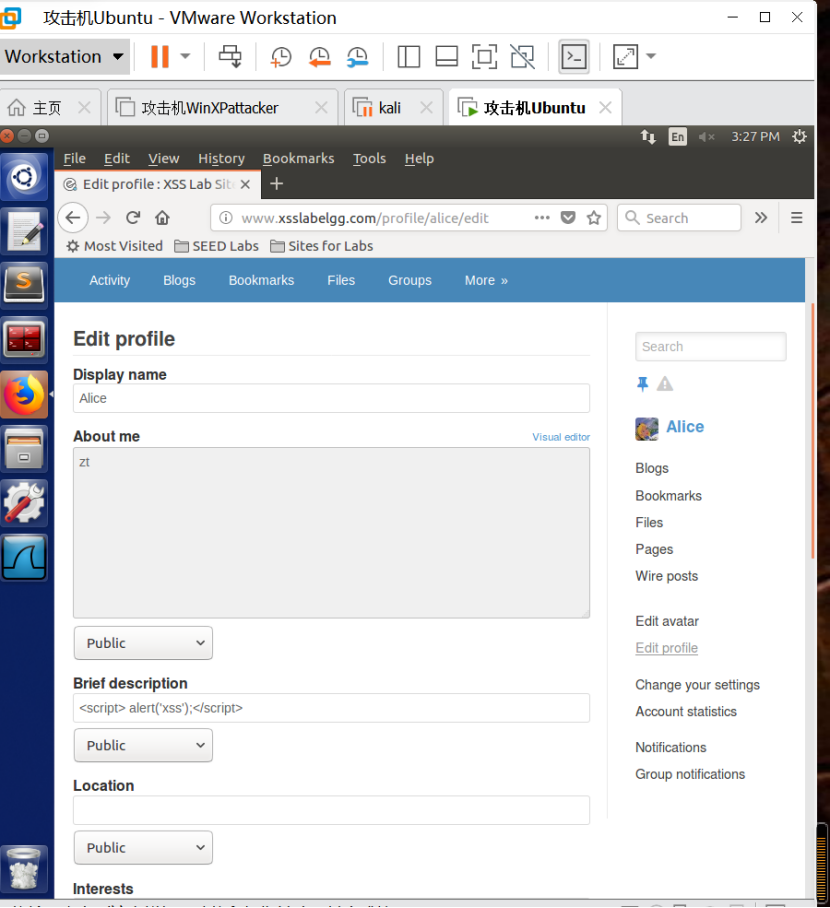Open Wire posts in sidebar
This screenshot has width=830, height=908.
point(667,576)
